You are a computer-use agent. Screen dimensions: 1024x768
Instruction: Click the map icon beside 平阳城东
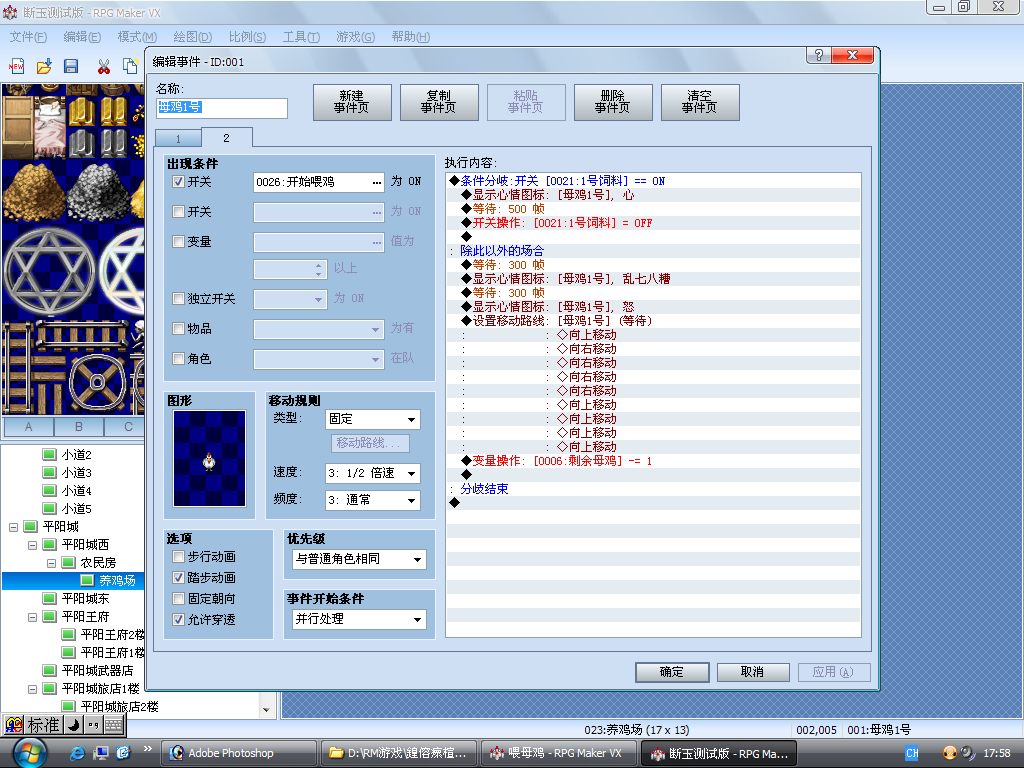click(x=50, y=598)
